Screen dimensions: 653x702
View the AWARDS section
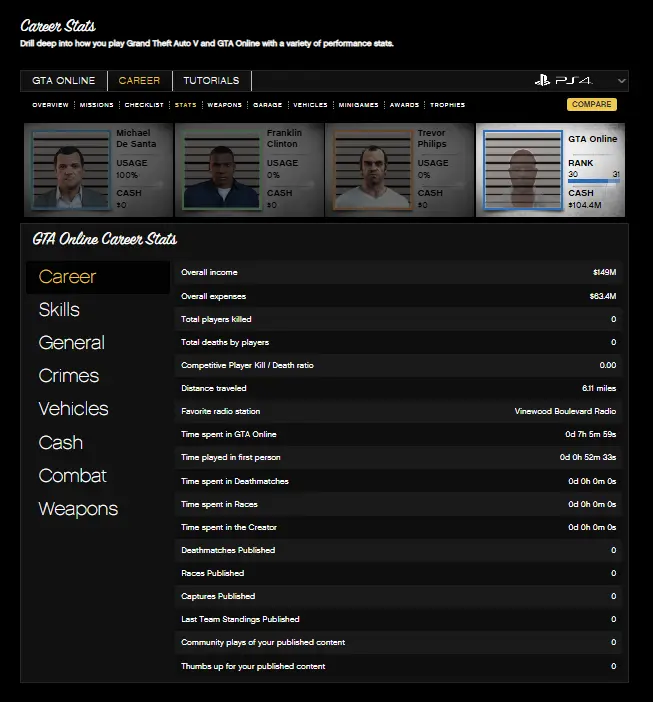coord(404,105)
